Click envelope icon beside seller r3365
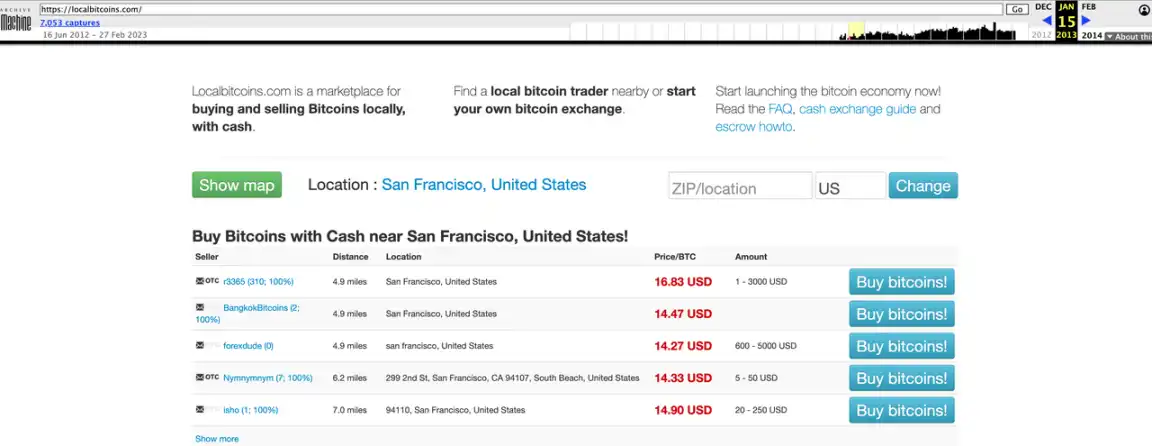Image resolution: width=1152 pixels, height=446 pixels. [199, 281]
